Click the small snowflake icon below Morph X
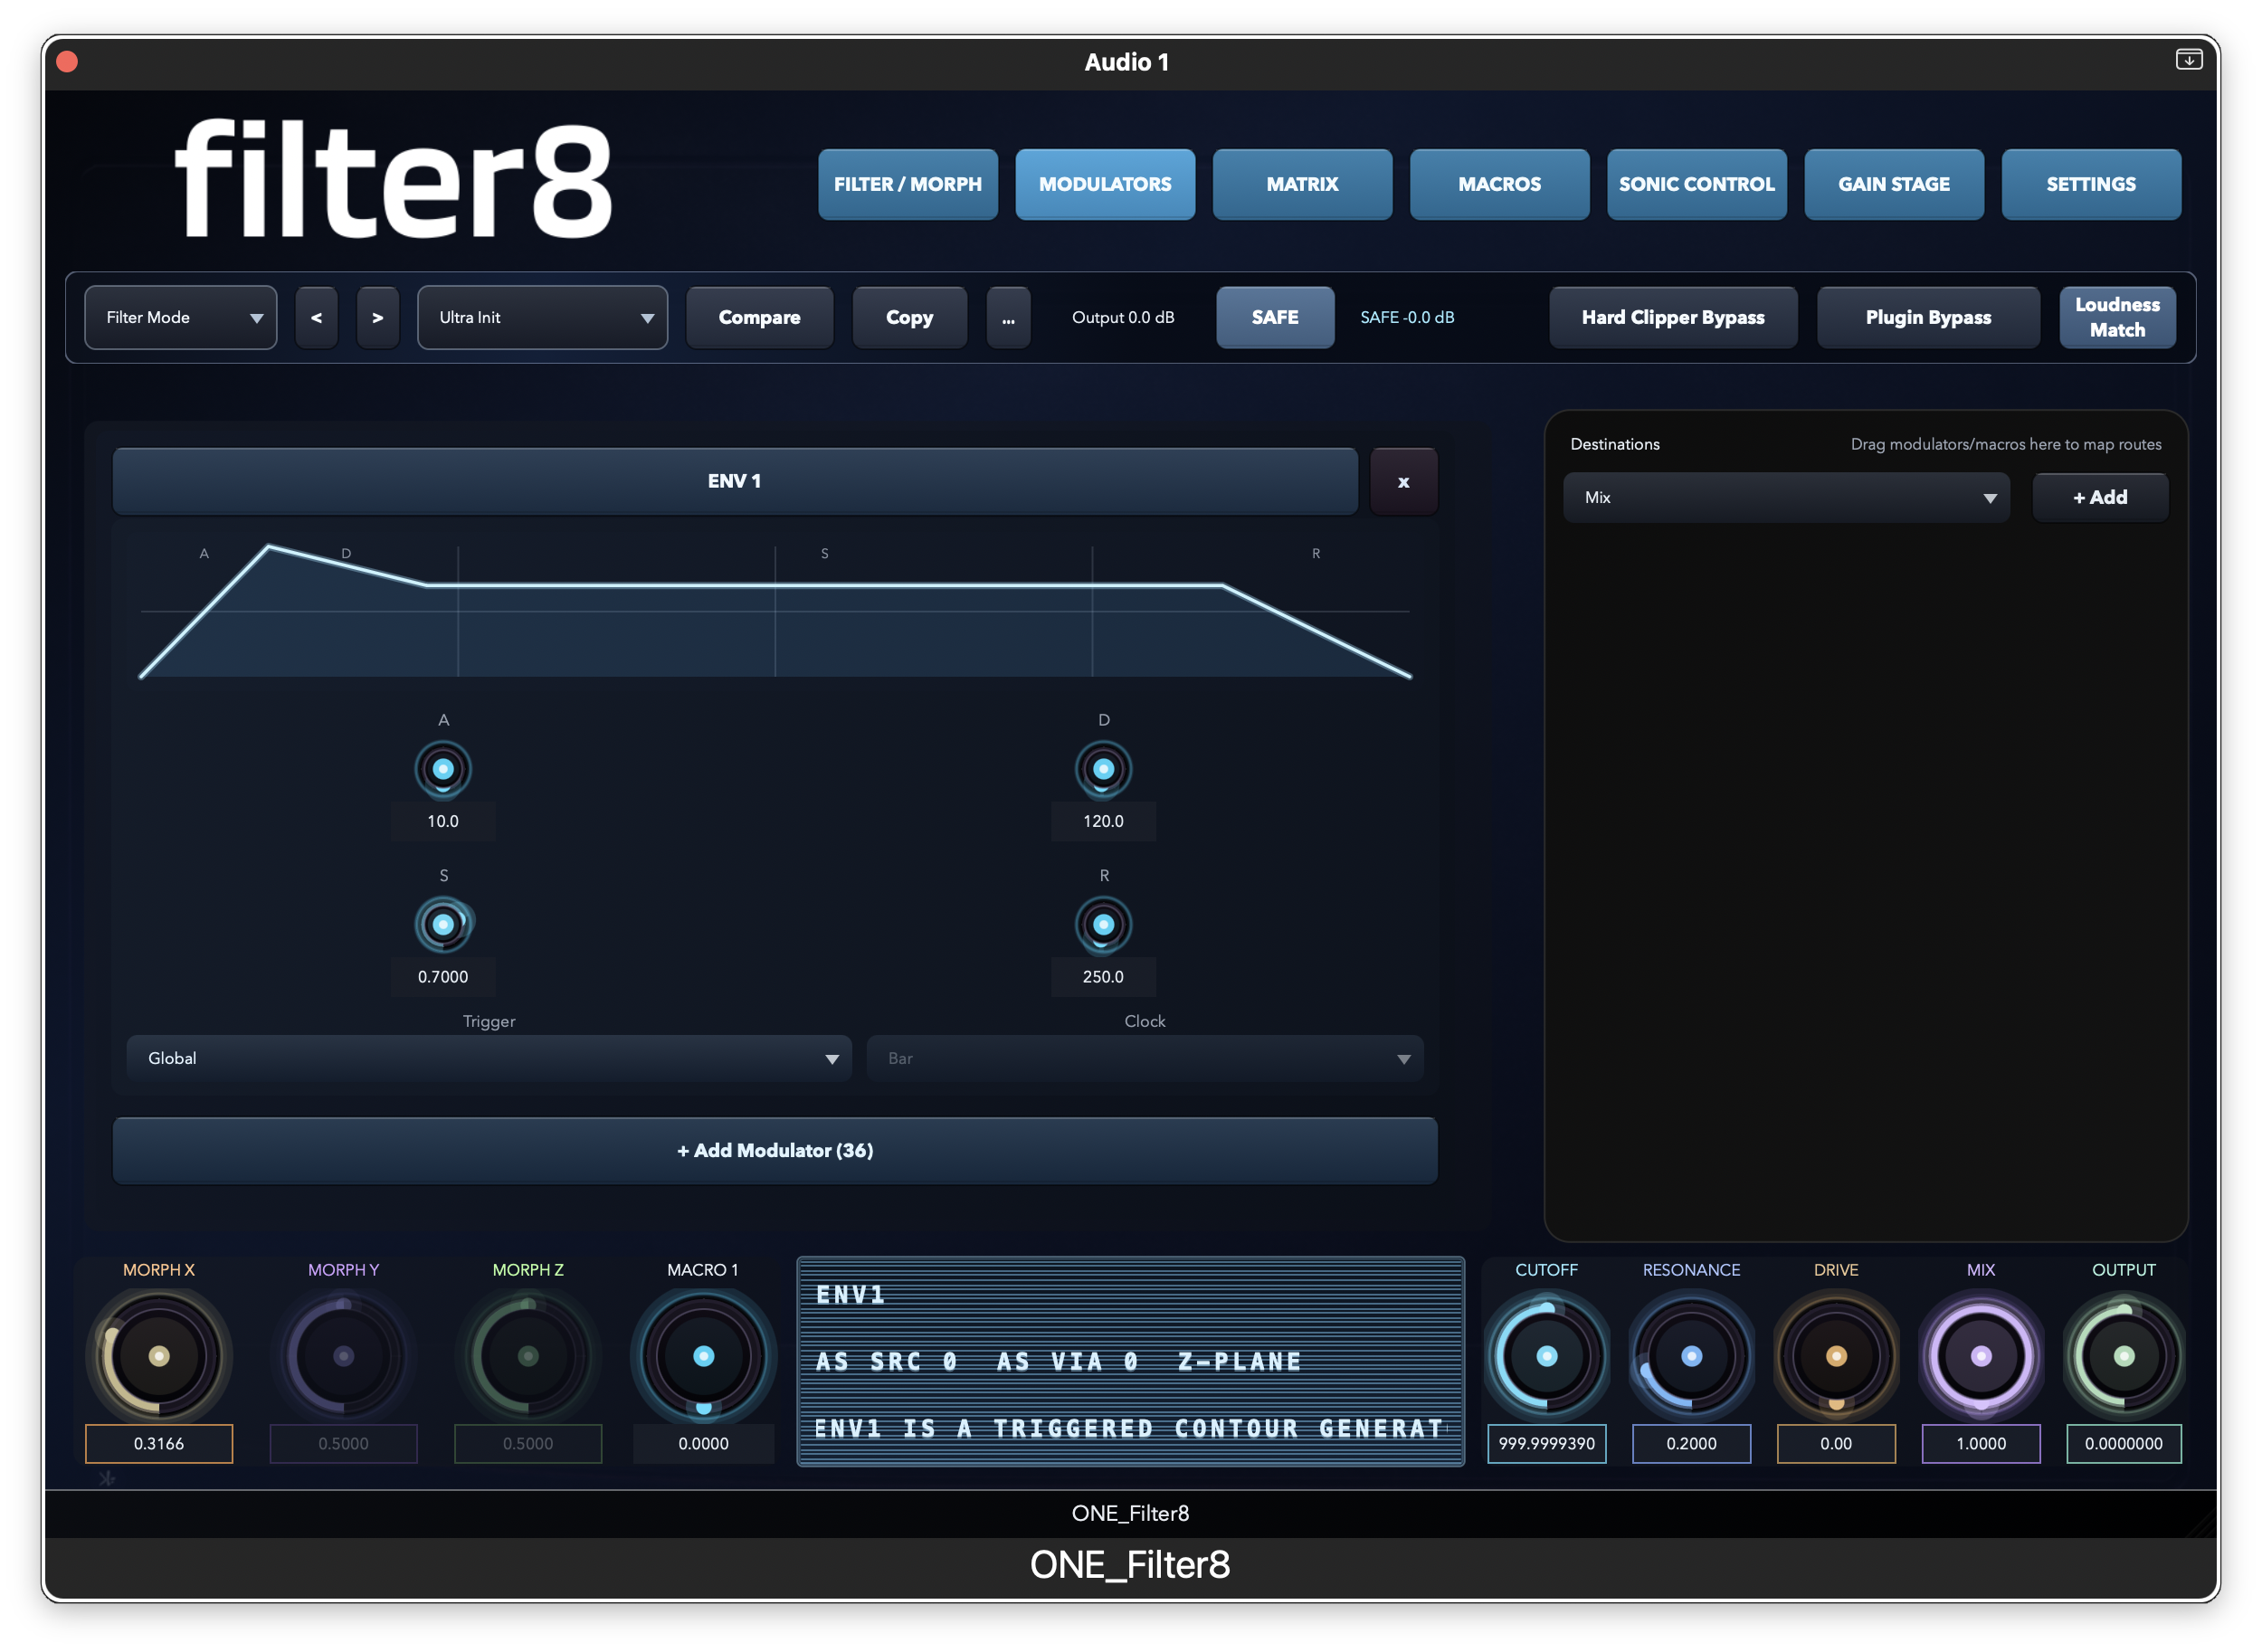The height and width of the screenshot is (1652, 2262). click(107, 1477)
